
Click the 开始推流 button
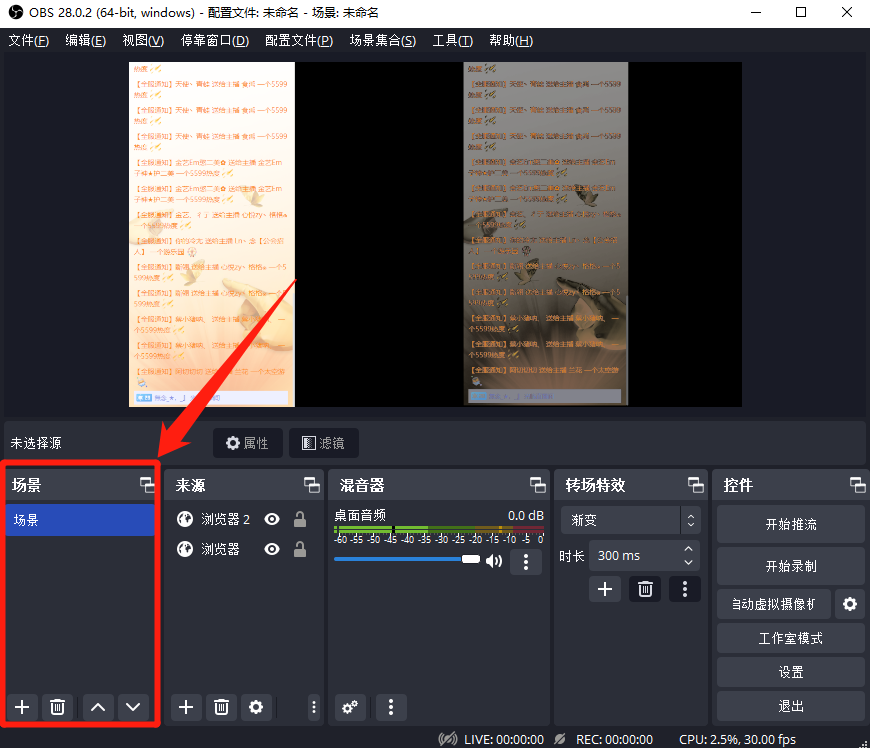coord(790,524)
